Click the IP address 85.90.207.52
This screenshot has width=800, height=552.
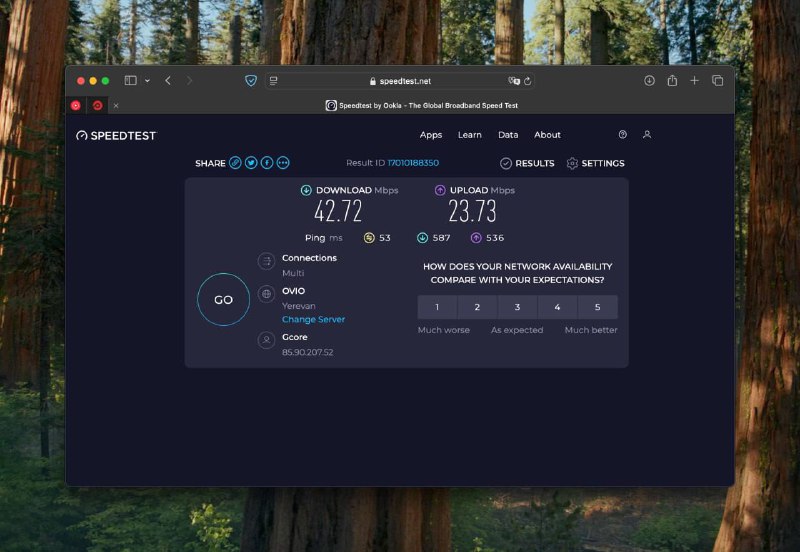click(x=308, y=352)
